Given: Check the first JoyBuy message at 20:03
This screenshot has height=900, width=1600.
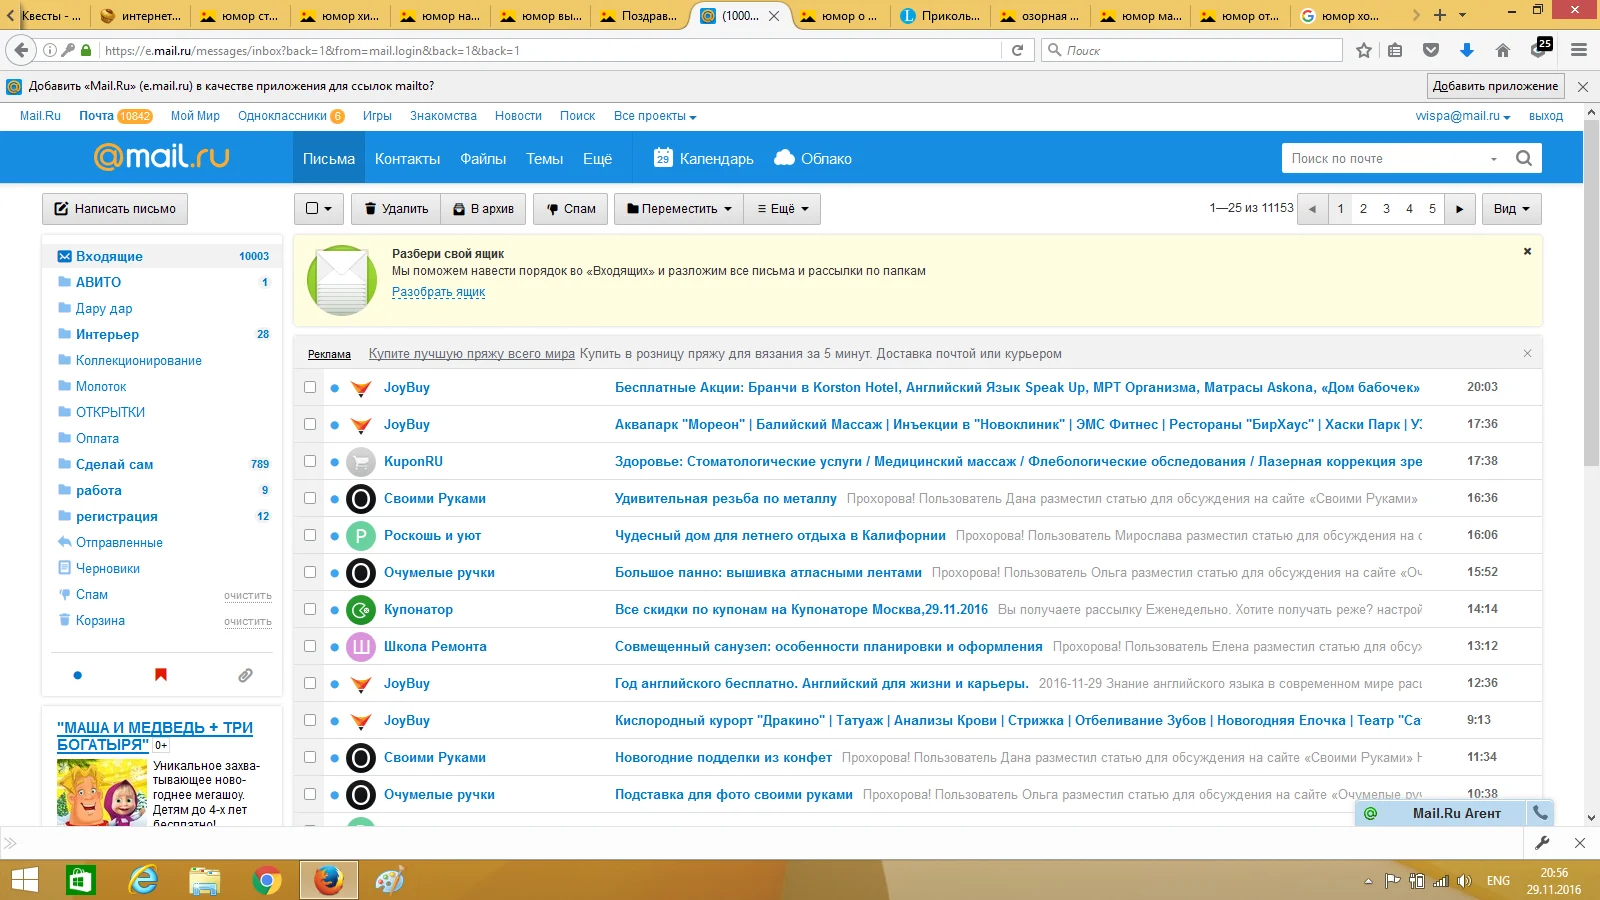Looking at the screenshot, I should [x=310, y=387].
